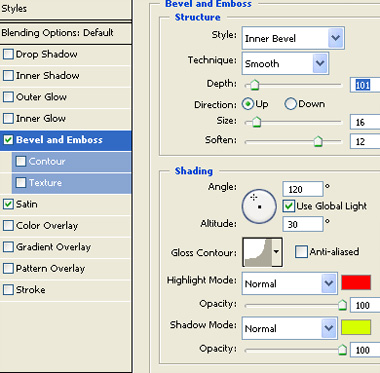380x373 pixels.
Task: Click the Shadow Opacity slider handle
Action: 342,349
